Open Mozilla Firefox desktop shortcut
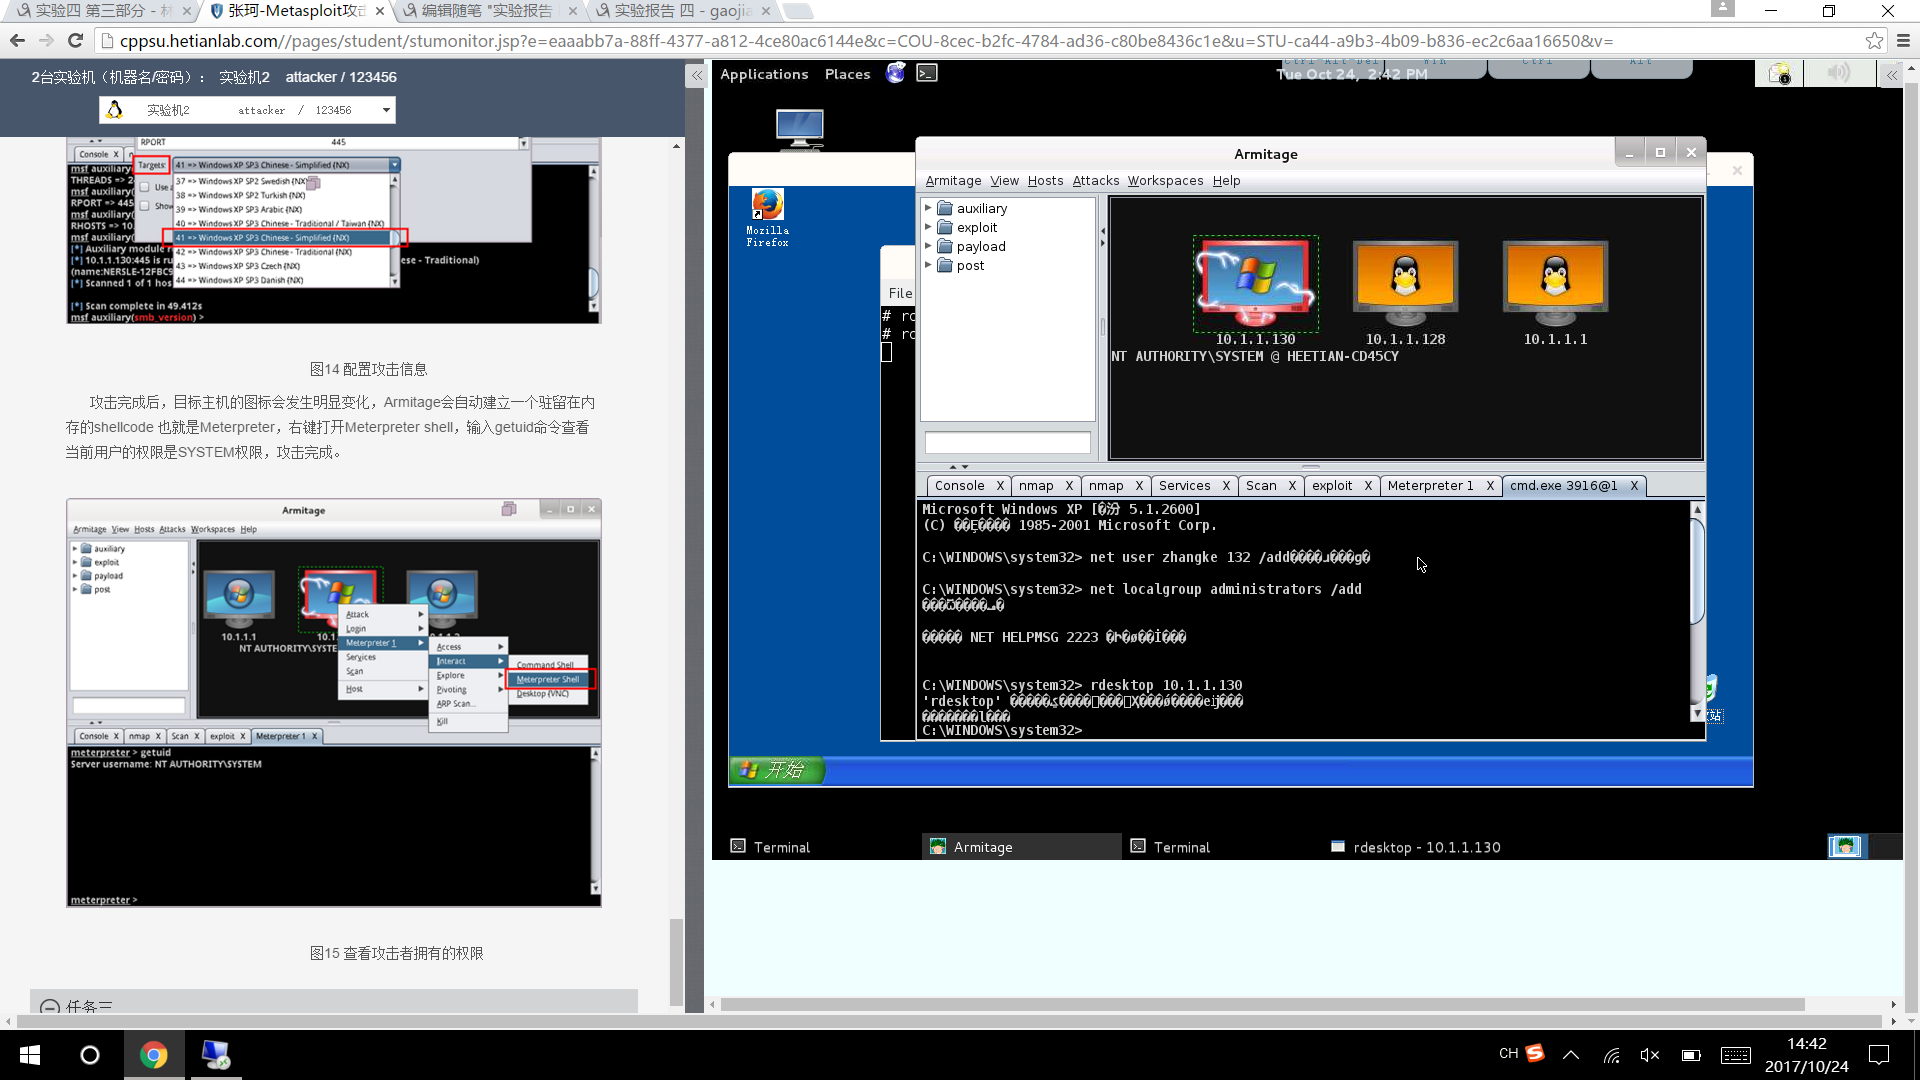Image resolution: width=1920 pixels, height=1080 pixels. (767, 217)
